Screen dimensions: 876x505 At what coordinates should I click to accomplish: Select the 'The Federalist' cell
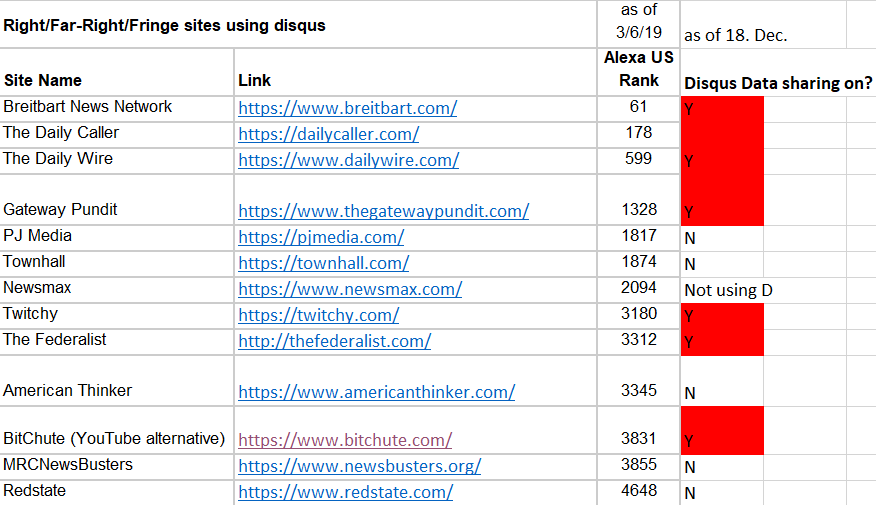(x=117, y=342)
